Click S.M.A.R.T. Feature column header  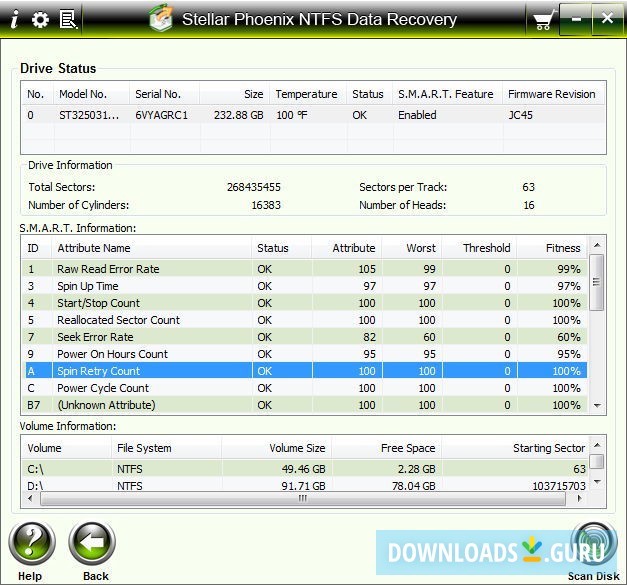click(x=447, y=94)
